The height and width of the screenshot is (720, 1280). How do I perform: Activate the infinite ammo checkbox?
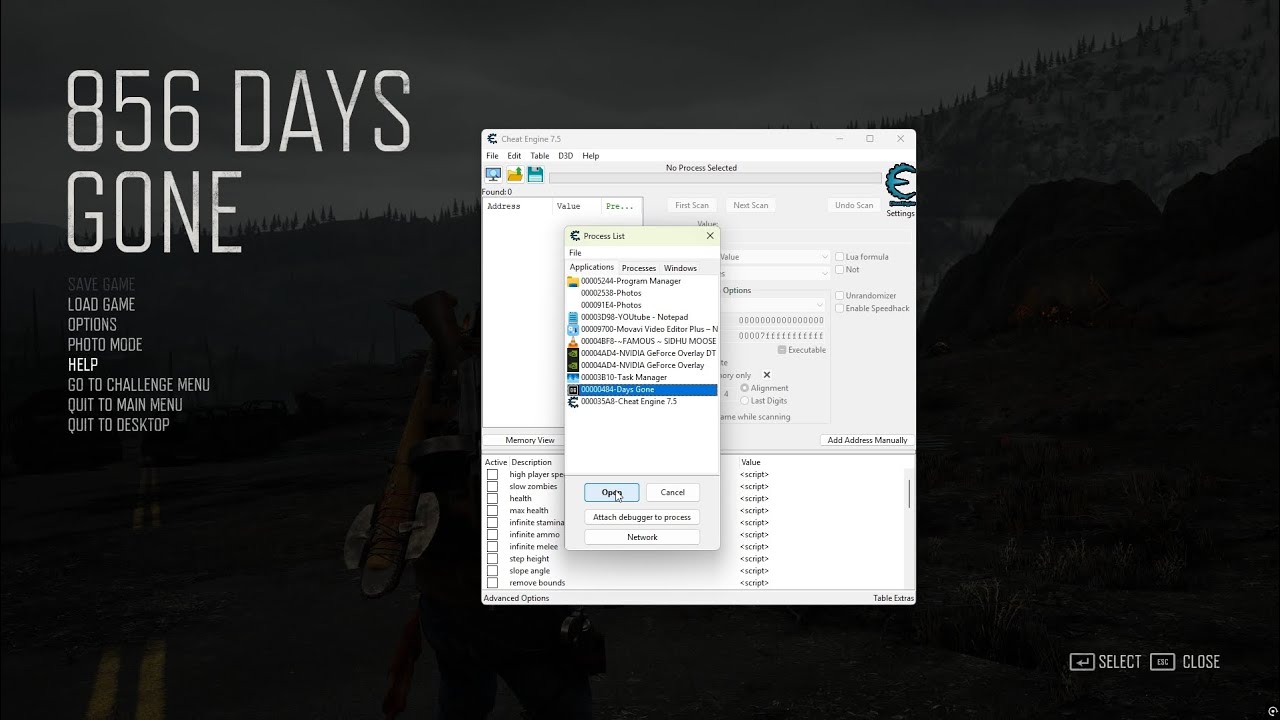(492, 534)
